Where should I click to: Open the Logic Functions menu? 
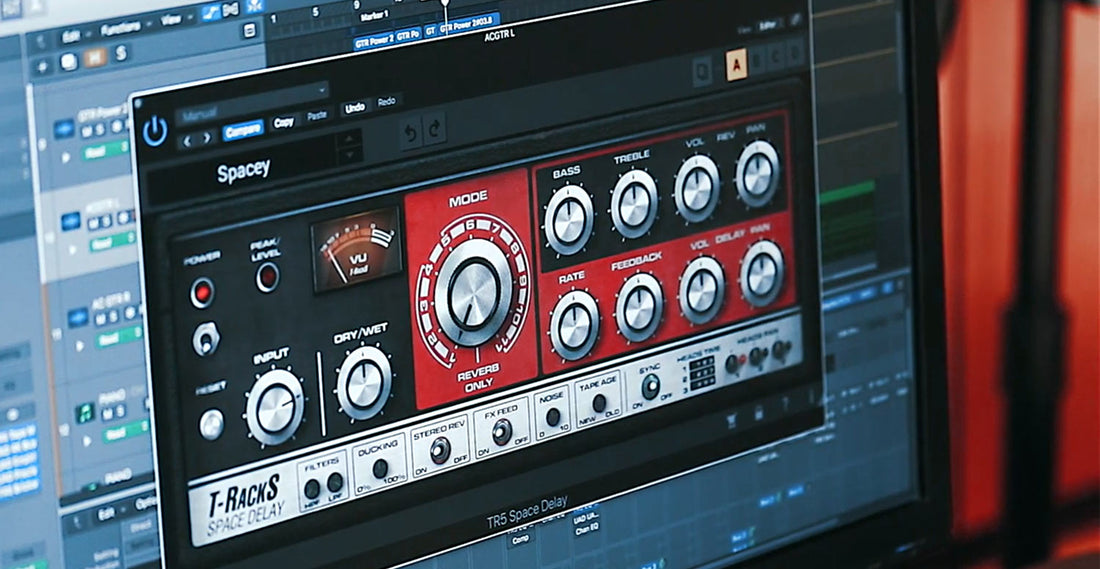(x=120, y=28)
